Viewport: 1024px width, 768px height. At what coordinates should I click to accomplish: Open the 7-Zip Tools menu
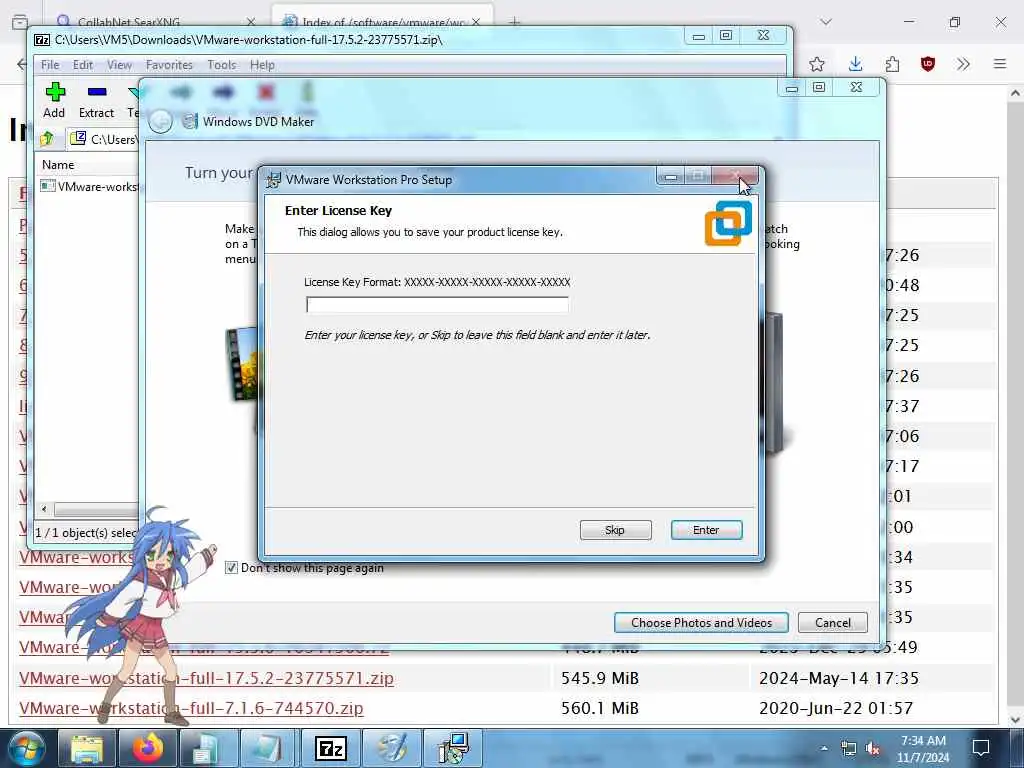coord(221,65)
